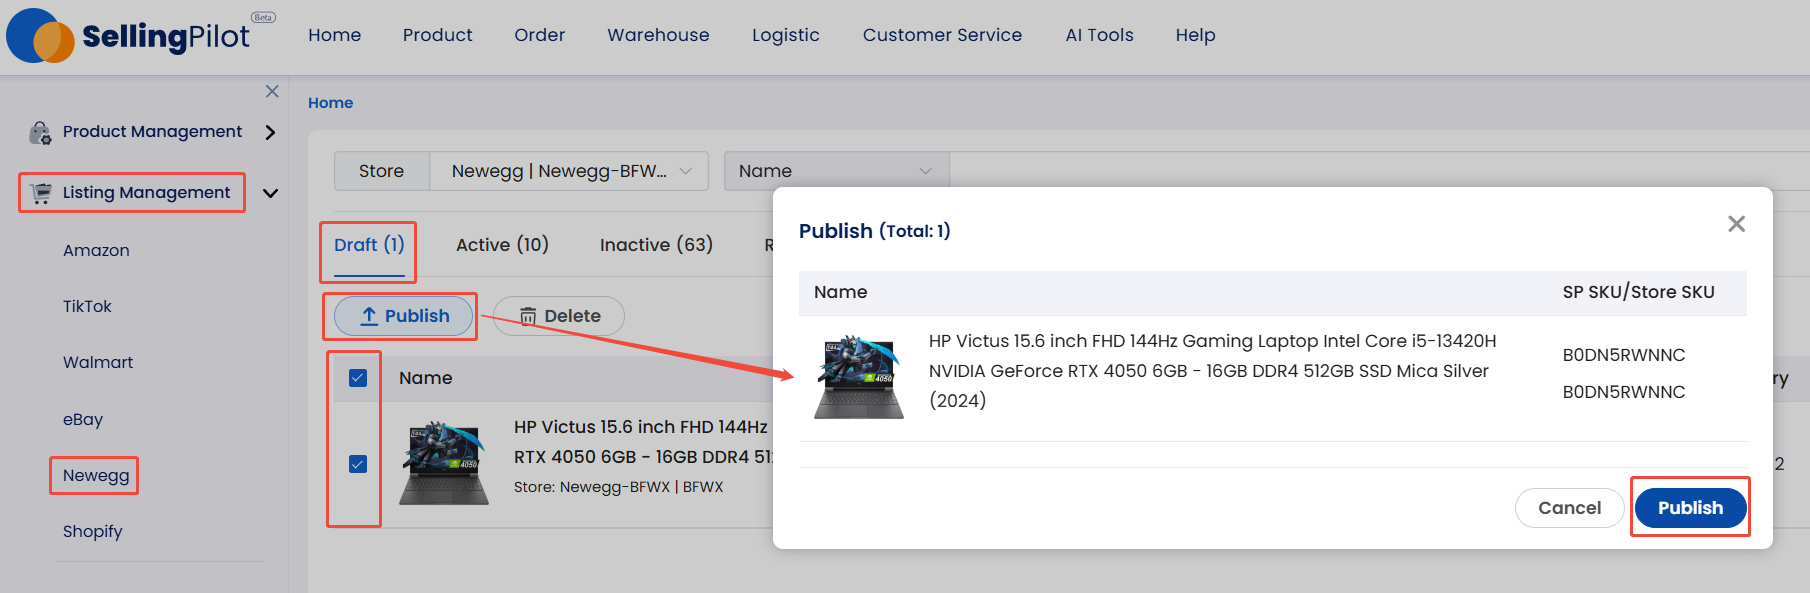The image size is (1810, 593).
Task: Click the laptop thumbnail in the Publish dialog
Action: (x=859, y=377)
